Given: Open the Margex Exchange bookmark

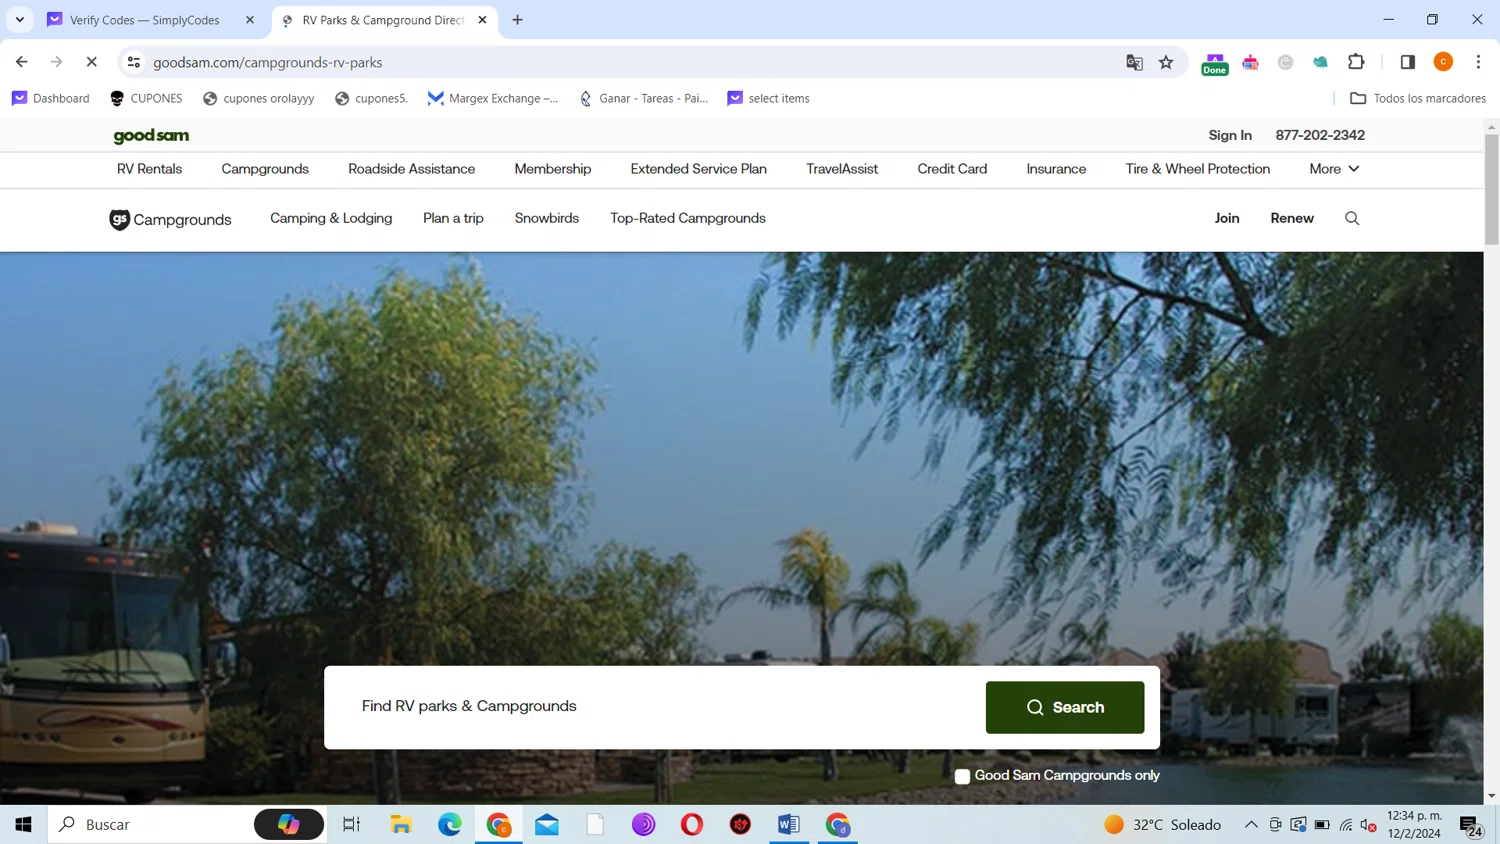Looking at the screenshot, I should [493, 98].
